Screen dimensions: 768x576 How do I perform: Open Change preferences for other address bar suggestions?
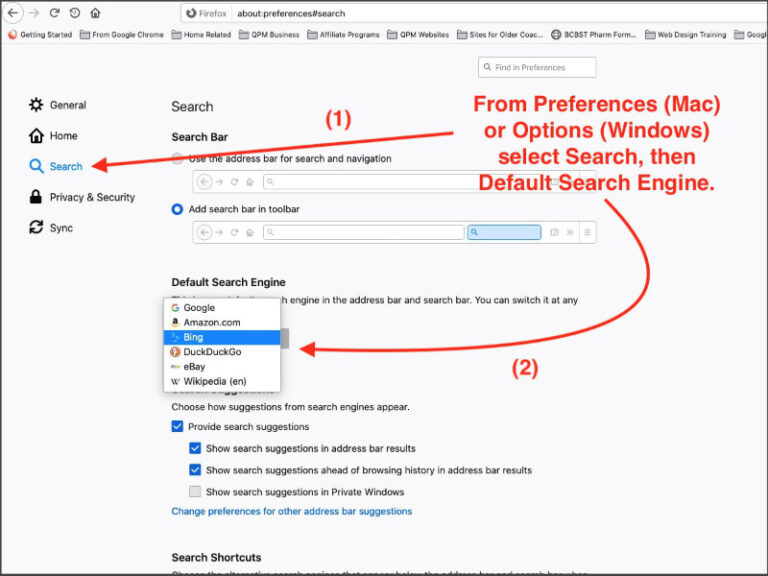coord(291,511)
